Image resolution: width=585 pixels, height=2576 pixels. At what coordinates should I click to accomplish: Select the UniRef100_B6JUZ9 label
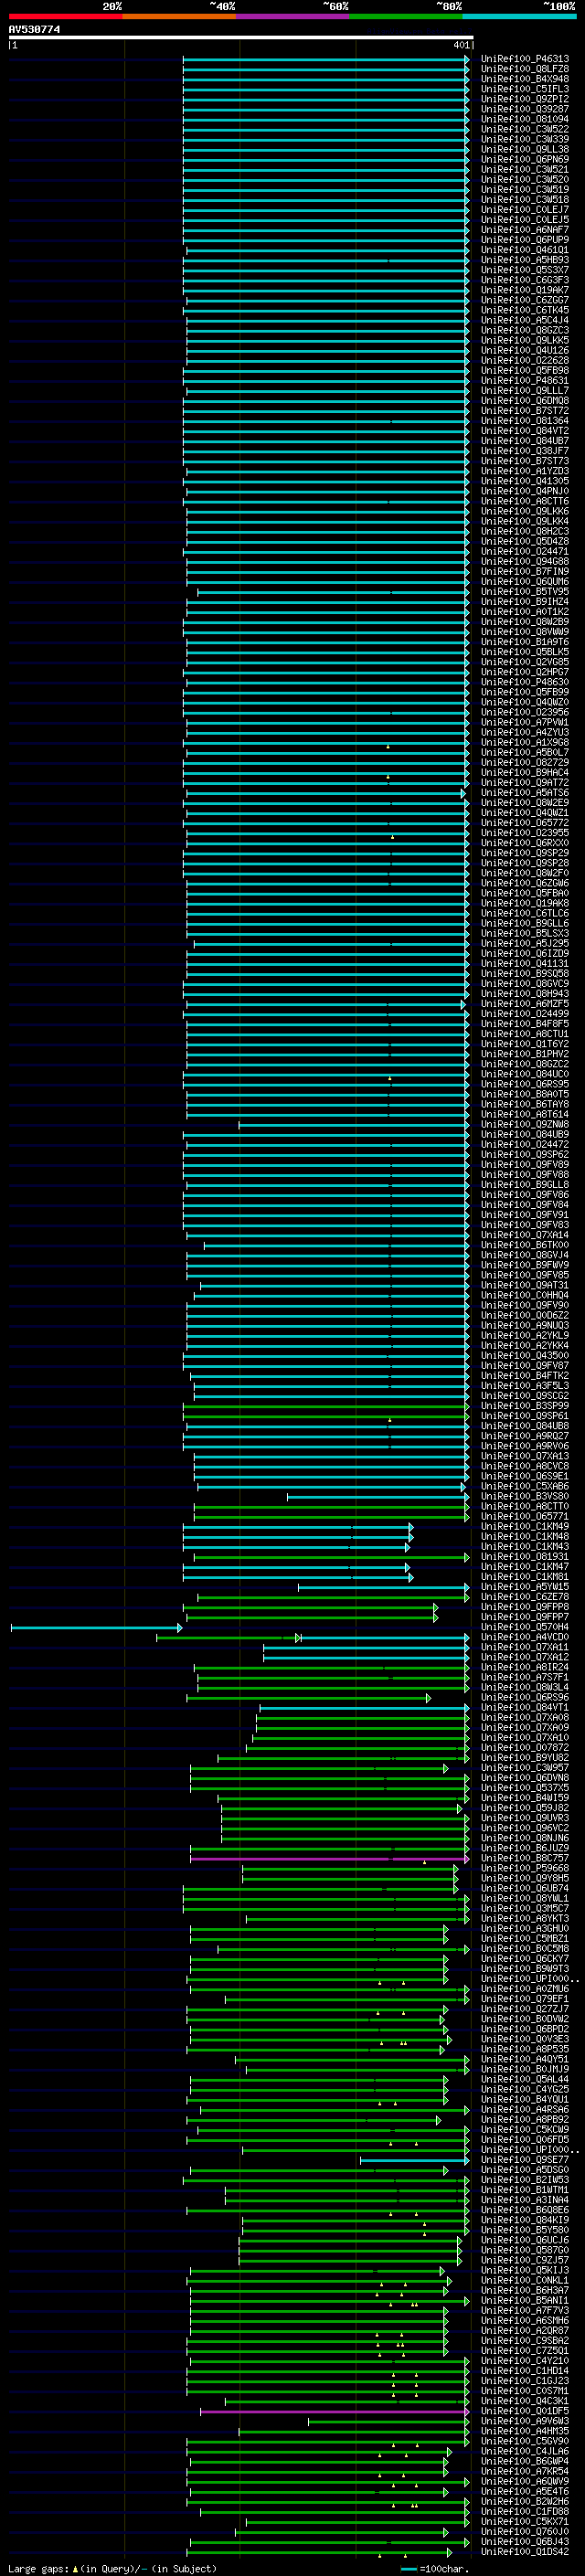click(x=524, y=1848)
